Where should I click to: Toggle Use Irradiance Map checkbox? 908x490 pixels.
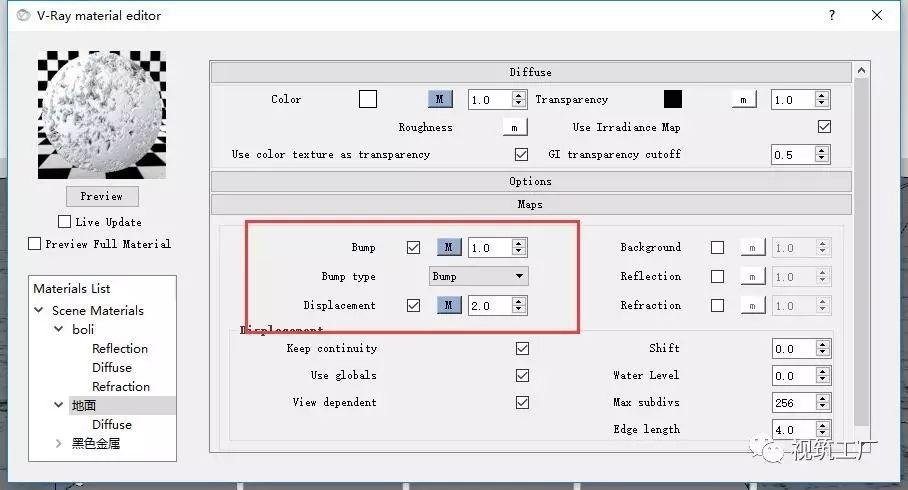pyautogui.click(x=824, y=126)
